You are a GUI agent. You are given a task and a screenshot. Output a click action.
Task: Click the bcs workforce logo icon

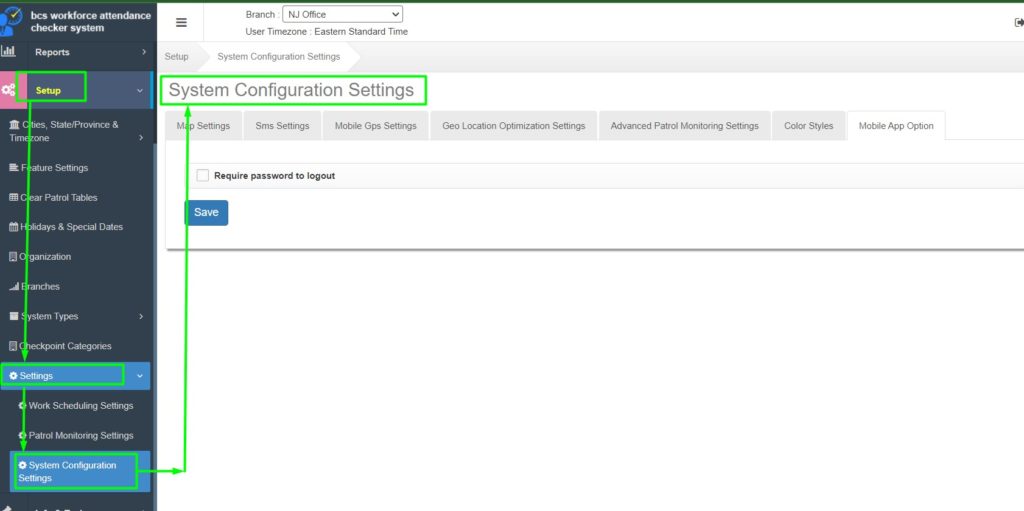pos(13,21)
